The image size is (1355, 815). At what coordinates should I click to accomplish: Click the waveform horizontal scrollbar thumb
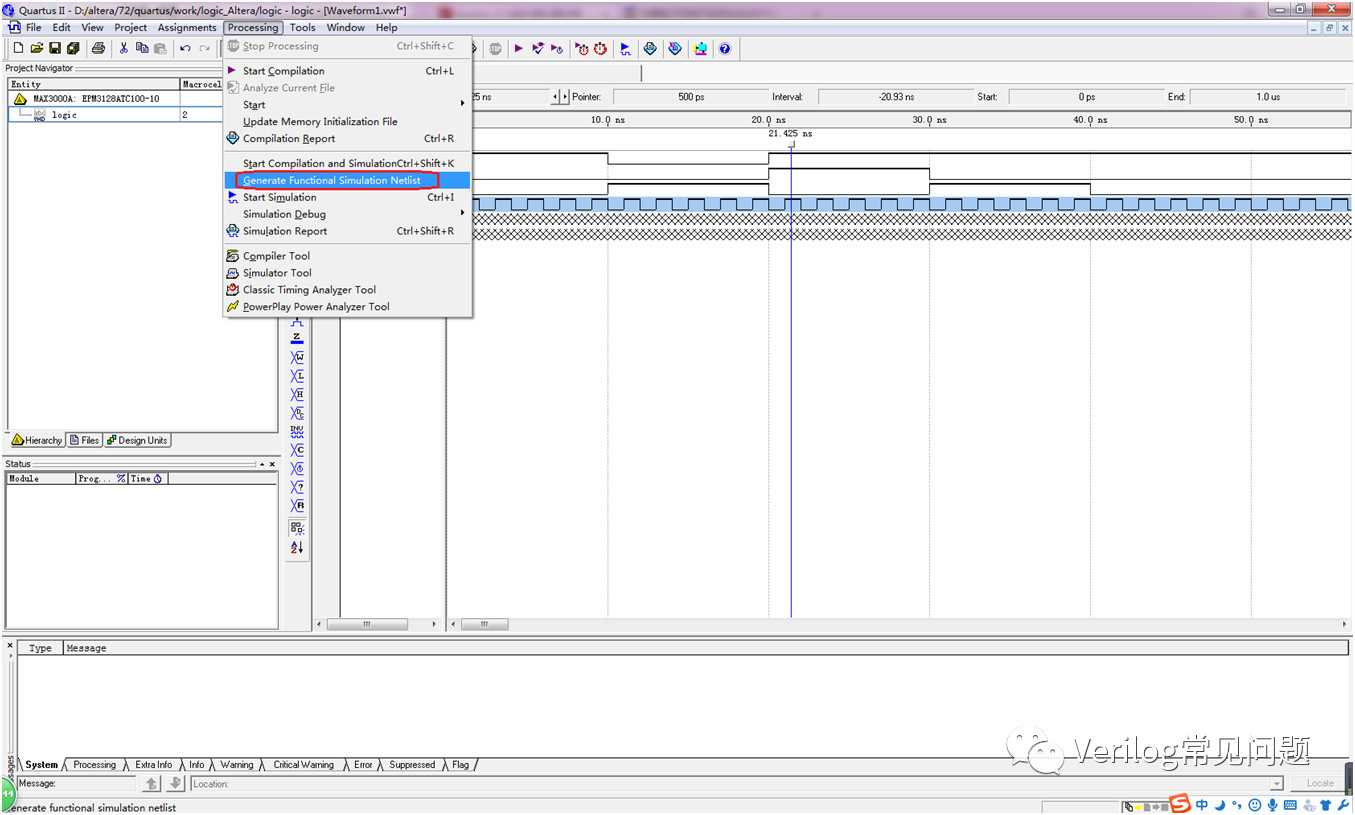[485, 624]
